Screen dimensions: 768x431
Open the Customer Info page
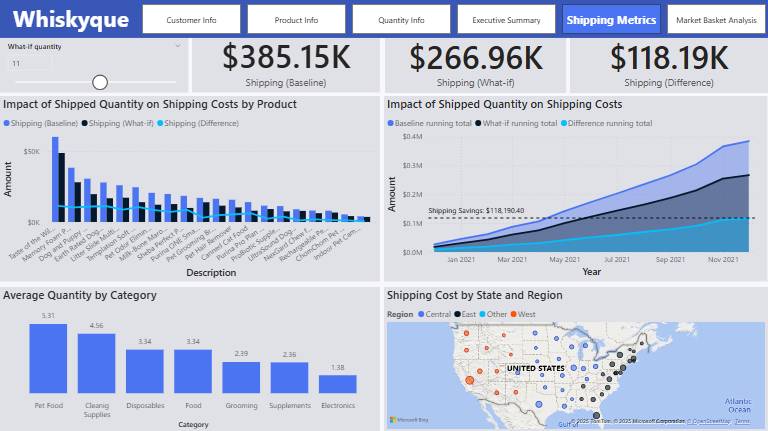[191, 20]
